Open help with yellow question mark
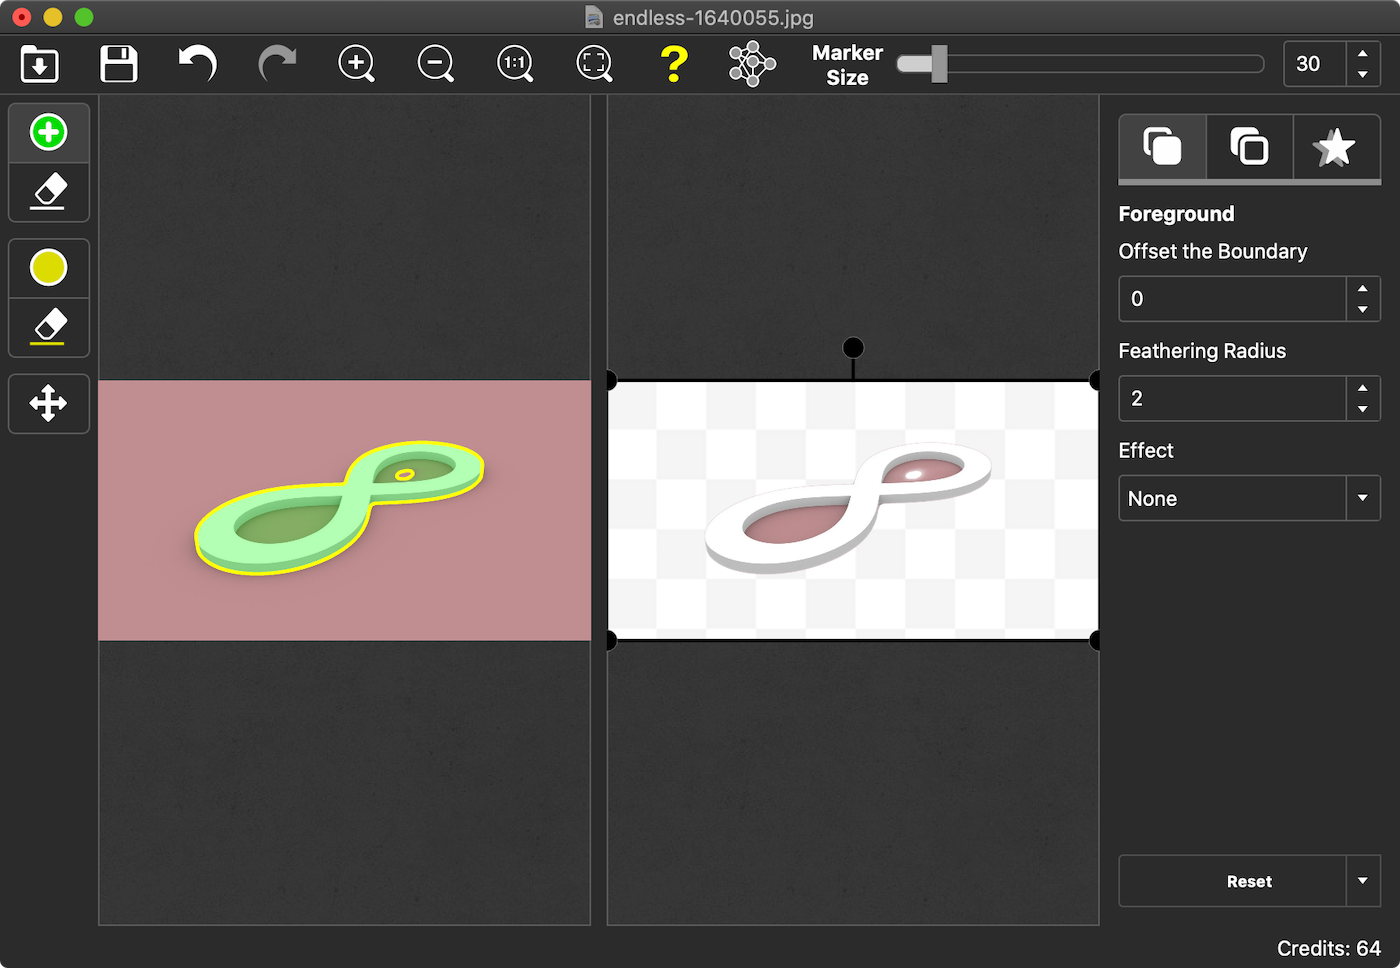Screen dimensions: 1400x968 [x=674, y=64]
